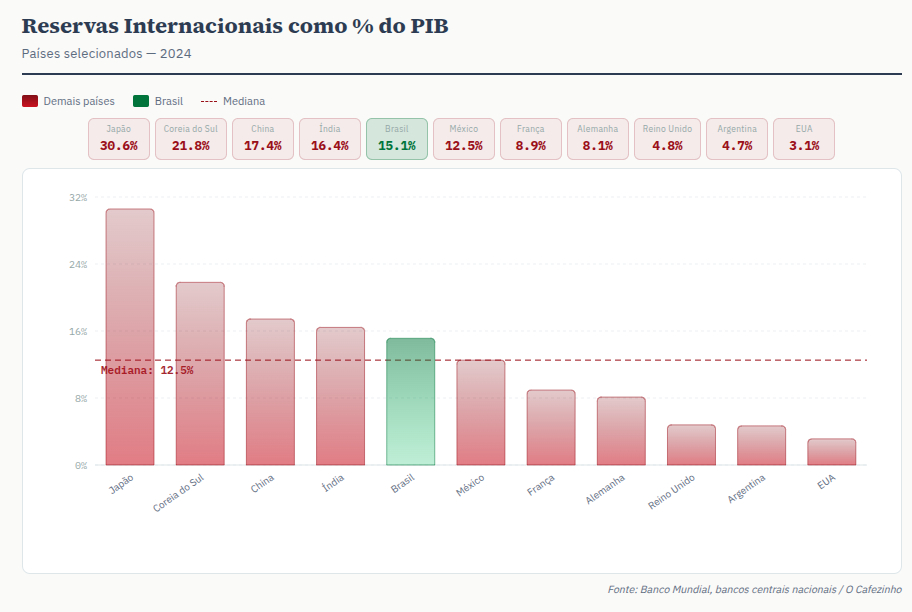Click the França bar
912x612 pixels.
click(551, 428)
